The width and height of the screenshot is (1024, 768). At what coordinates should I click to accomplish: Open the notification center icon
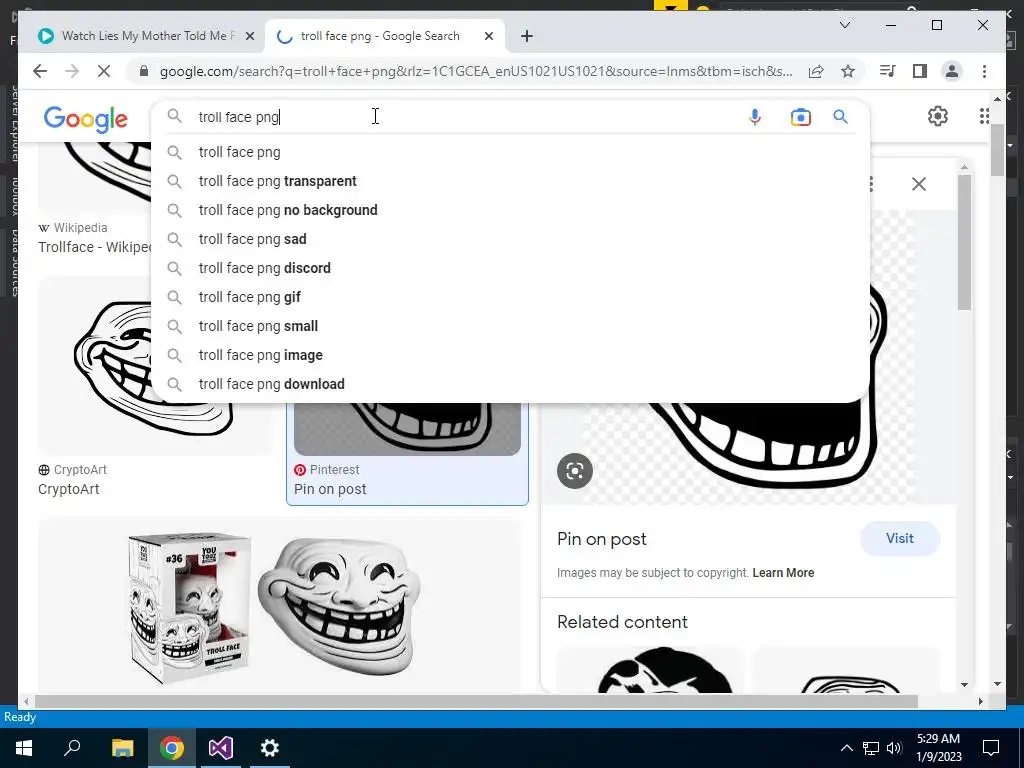point(991,748)
